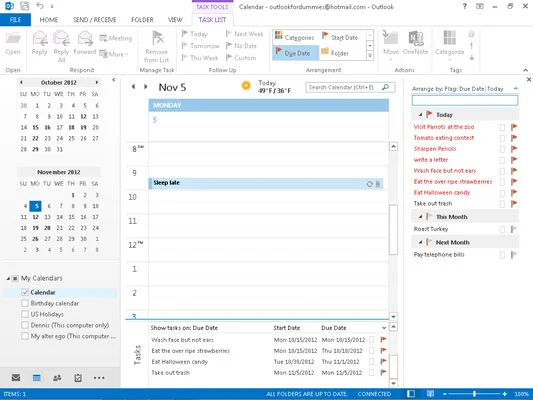Click the new task input field
The width and height of the screenshot is (533, 400).
[465, 100]
